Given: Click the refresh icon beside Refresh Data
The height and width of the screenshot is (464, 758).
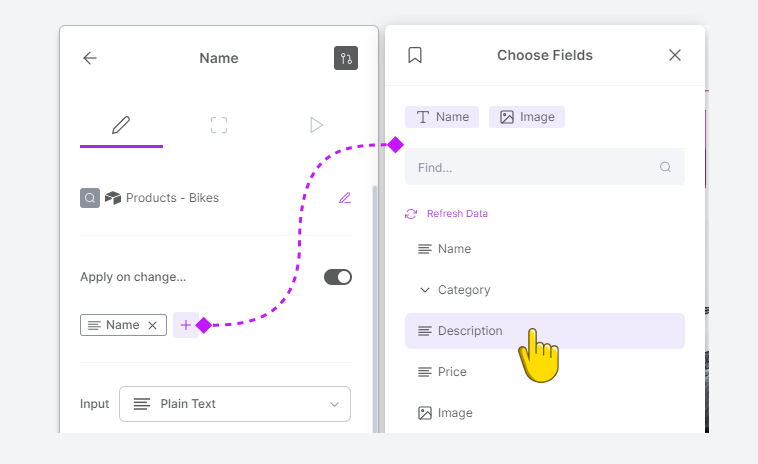Looking at the screenshot, I should (411, 214).
